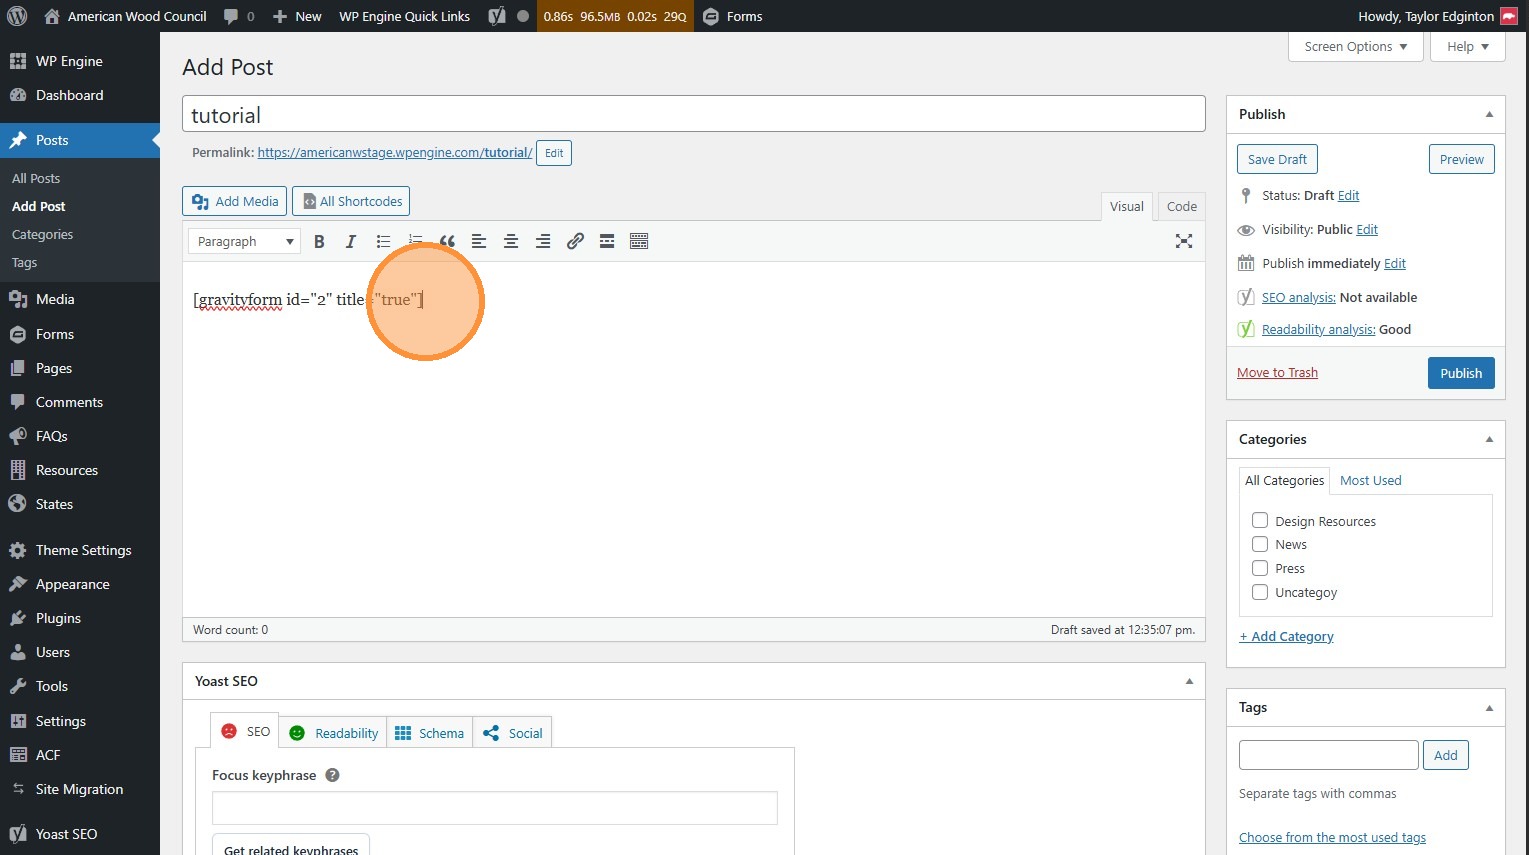Edit the post Visibility
The height and width of the screenshot is (855, 1529).
coord(1367,230)
